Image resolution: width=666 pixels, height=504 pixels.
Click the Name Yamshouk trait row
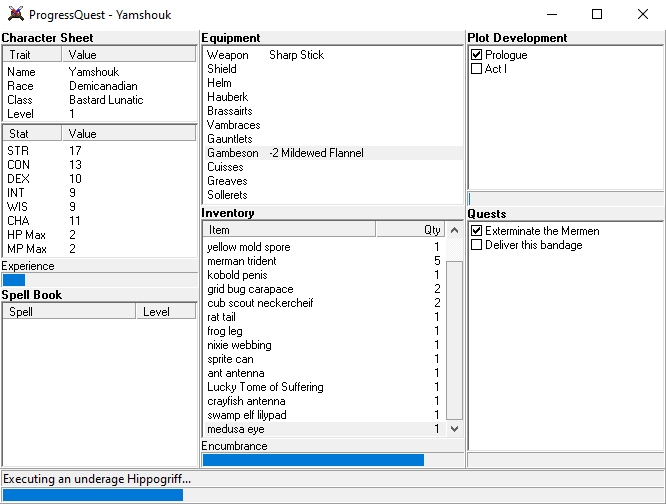point(100,72)
